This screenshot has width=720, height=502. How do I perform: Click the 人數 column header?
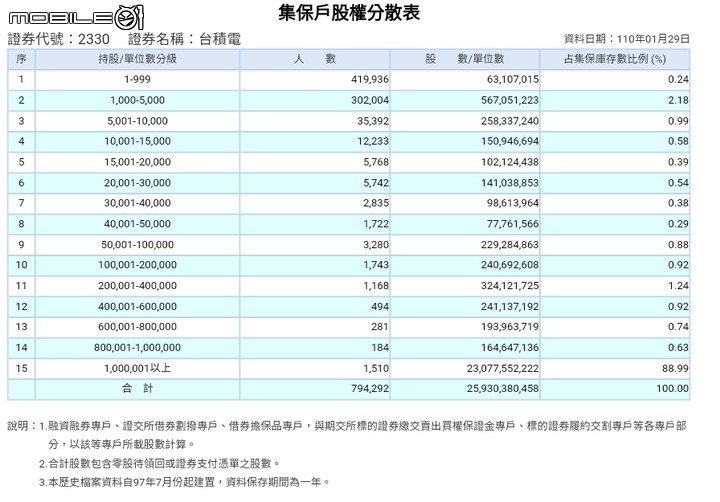coord(315,59)
